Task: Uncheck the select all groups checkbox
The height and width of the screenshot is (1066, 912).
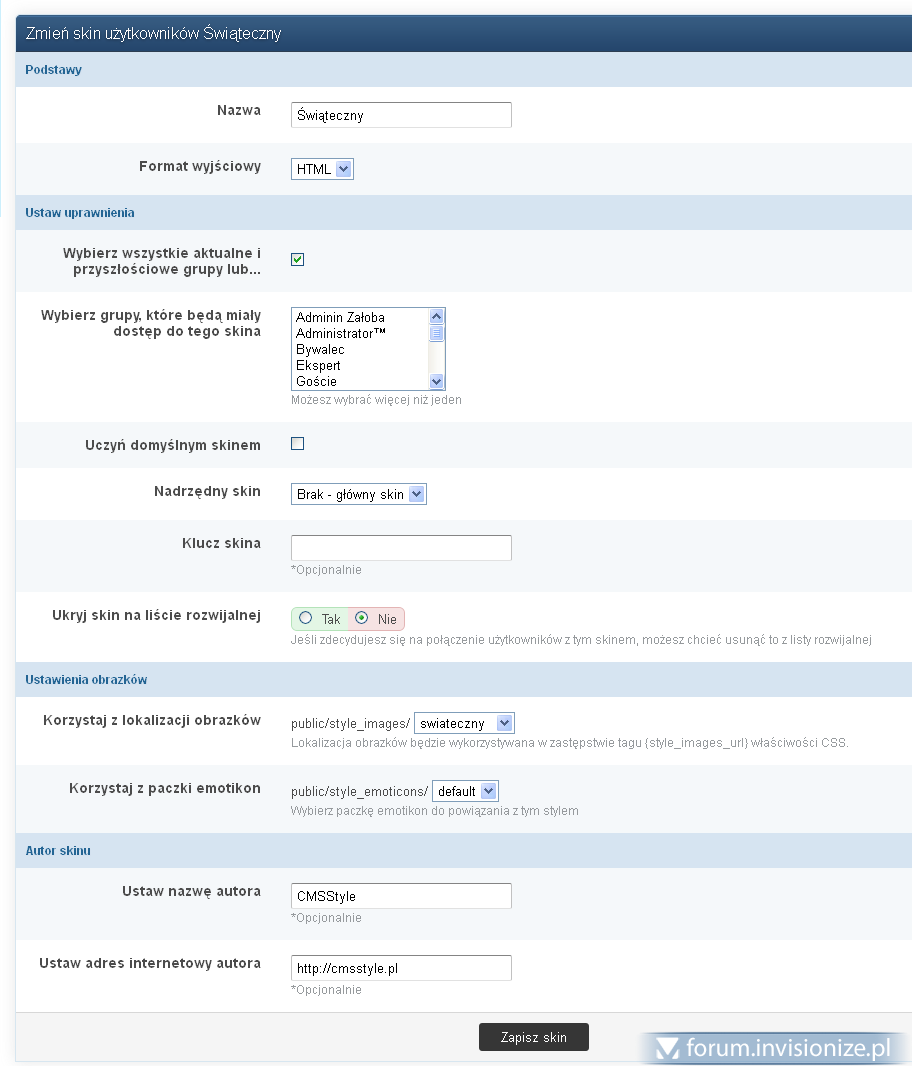Action: (297, 260)
